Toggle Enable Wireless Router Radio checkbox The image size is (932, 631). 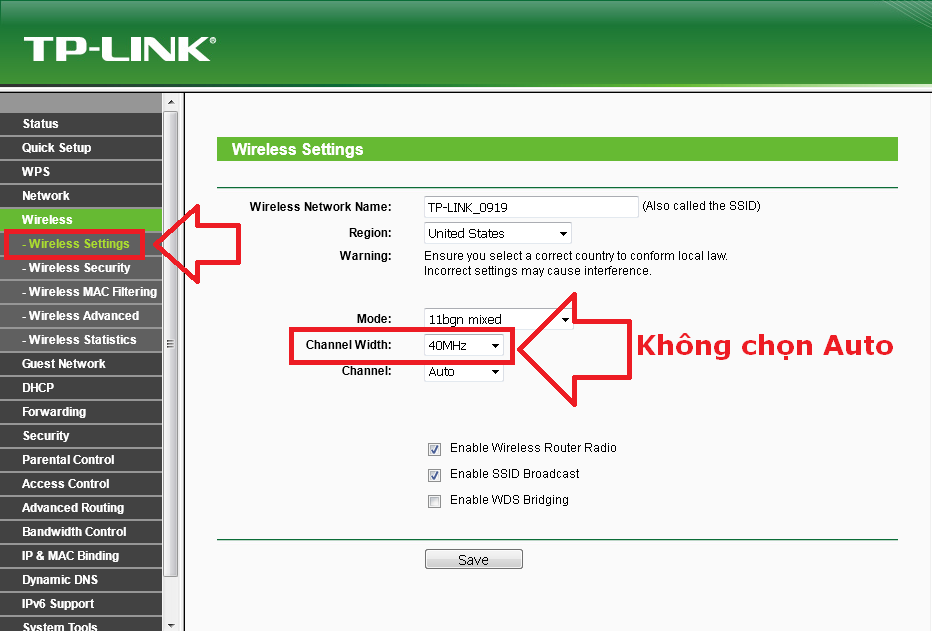[434, 449]
